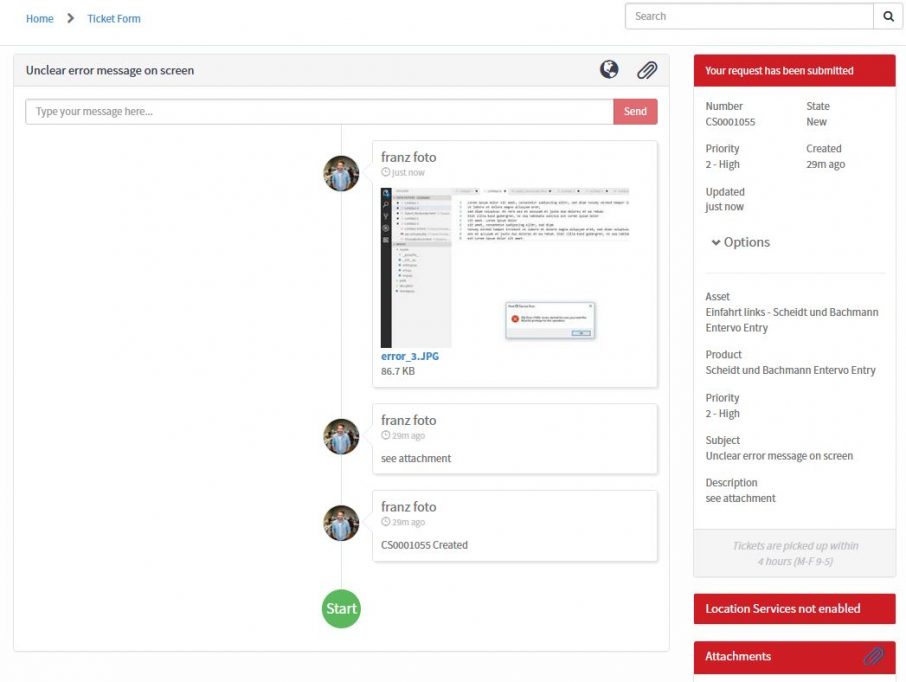Open the Ticket Form breadcrumb link

tap(114, 18)
